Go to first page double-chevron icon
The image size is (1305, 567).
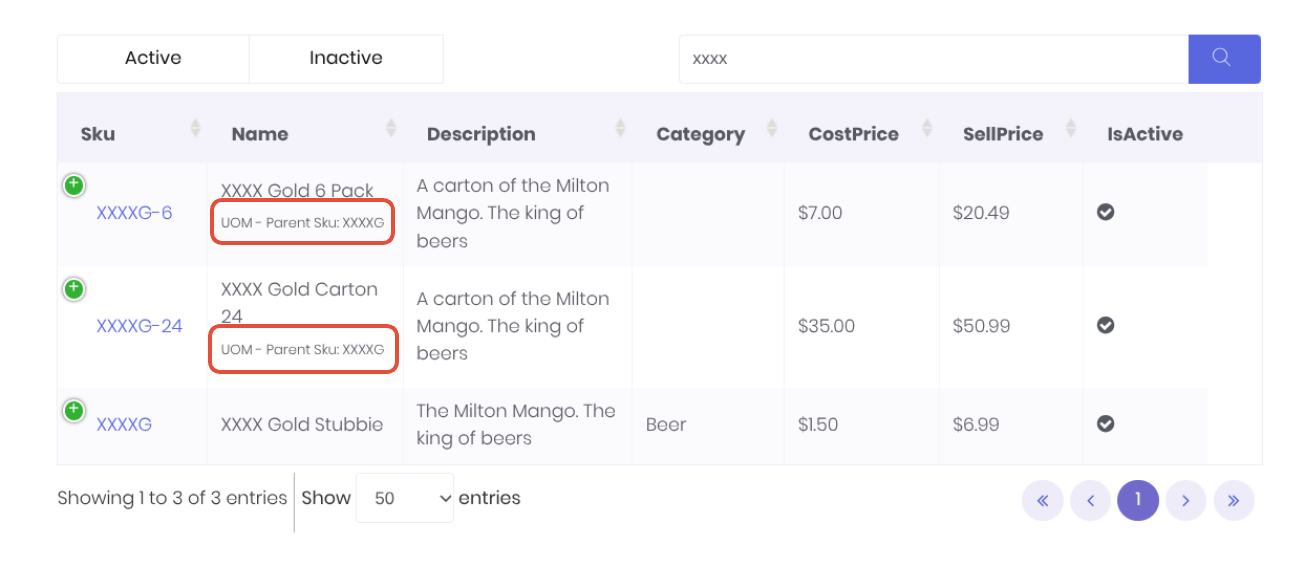(1042, 501)
